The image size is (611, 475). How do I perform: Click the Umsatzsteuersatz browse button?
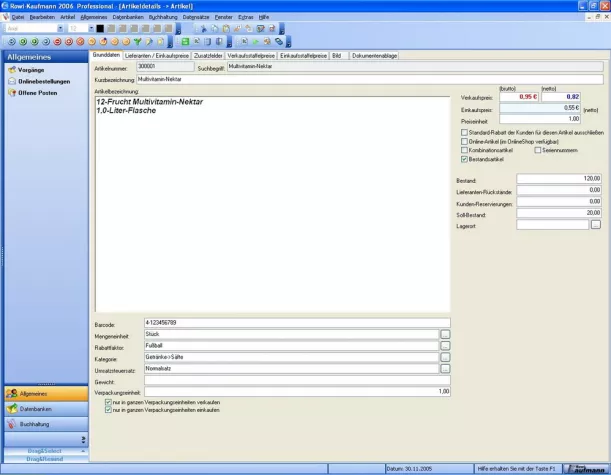(446, 369)
